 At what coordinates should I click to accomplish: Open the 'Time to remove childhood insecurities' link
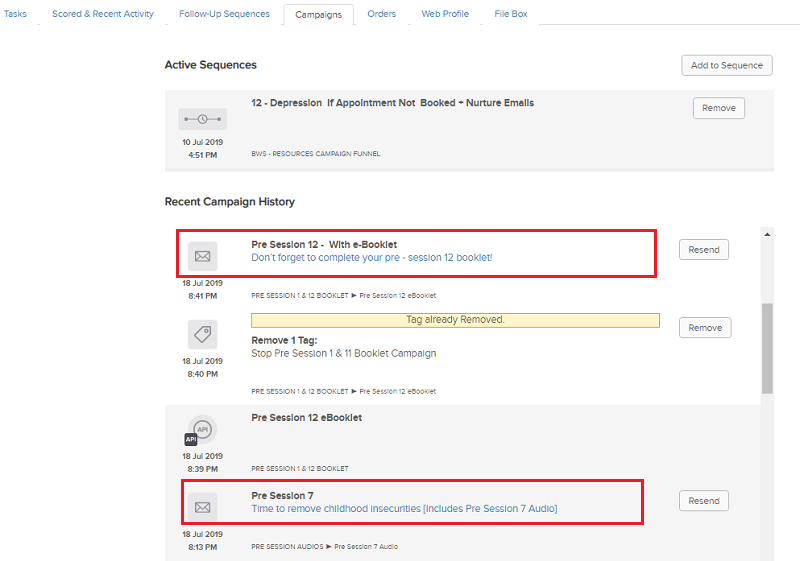pos(404,509)
